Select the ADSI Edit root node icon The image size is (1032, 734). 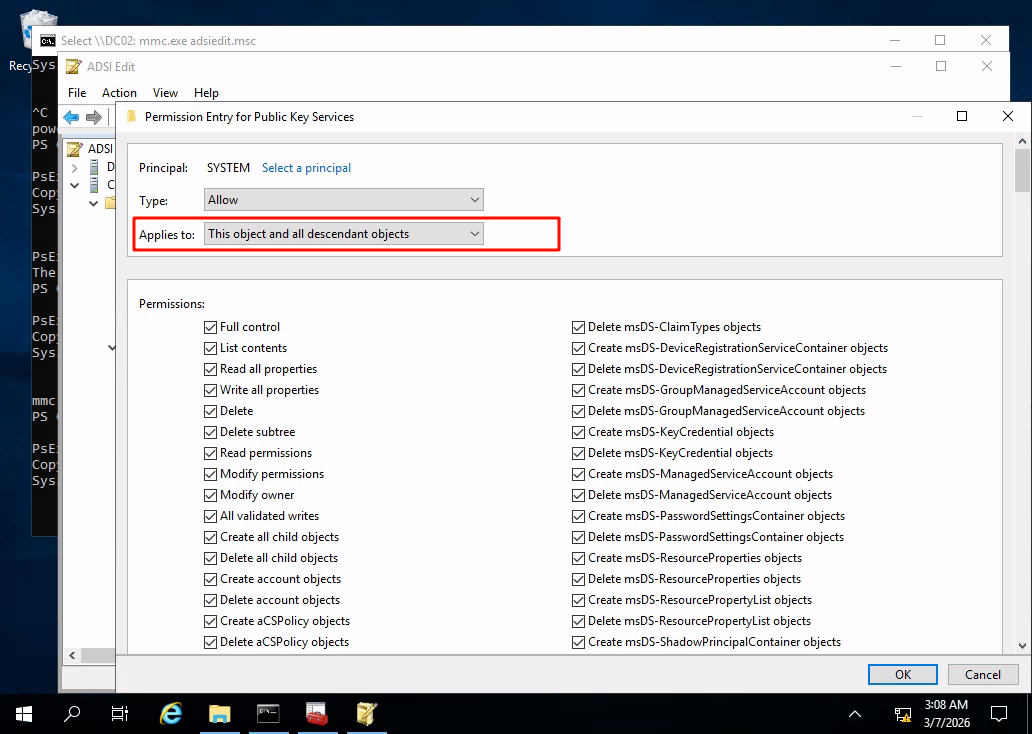click(74, 149)
